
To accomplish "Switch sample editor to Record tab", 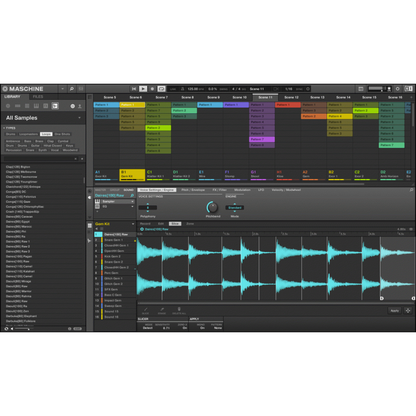I will click(145, 224).
